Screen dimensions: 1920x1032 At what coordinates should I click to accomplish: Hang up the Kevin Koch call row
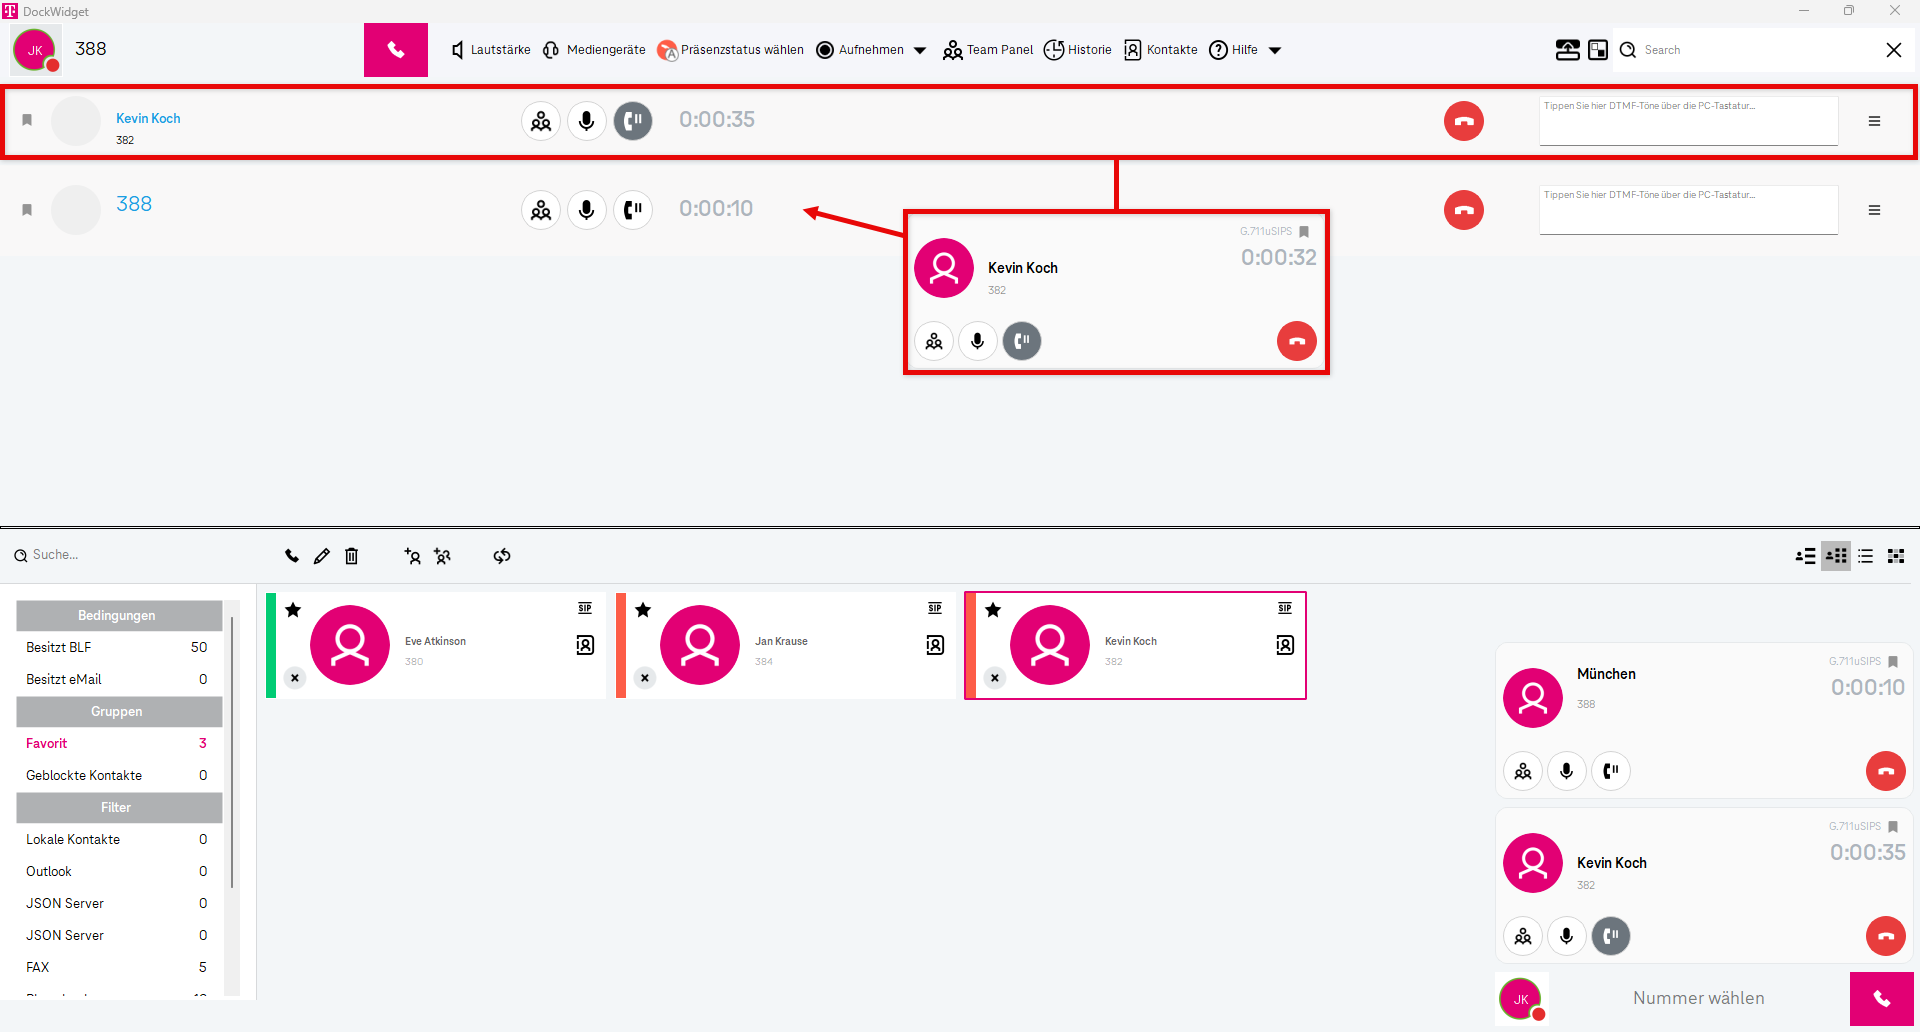(x=1463, y=121)
